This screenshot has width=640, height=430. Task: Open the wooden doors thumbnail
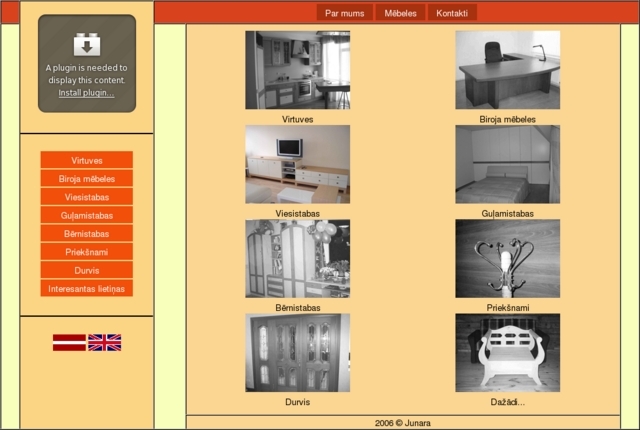(x=298, y=353)
